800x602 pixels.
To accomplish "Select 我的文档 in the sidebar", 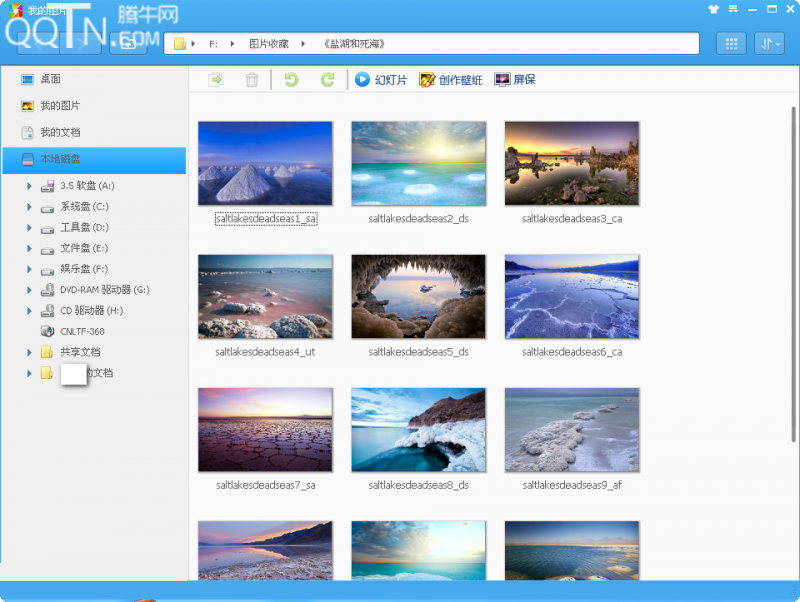I will coord(60,132).
